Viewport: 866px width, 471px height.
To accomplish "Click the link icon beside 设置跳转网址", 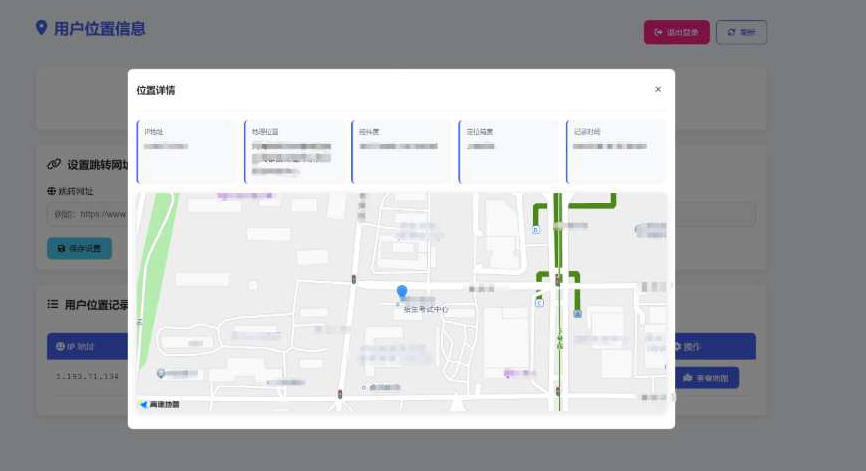I will tap(54, 164).
